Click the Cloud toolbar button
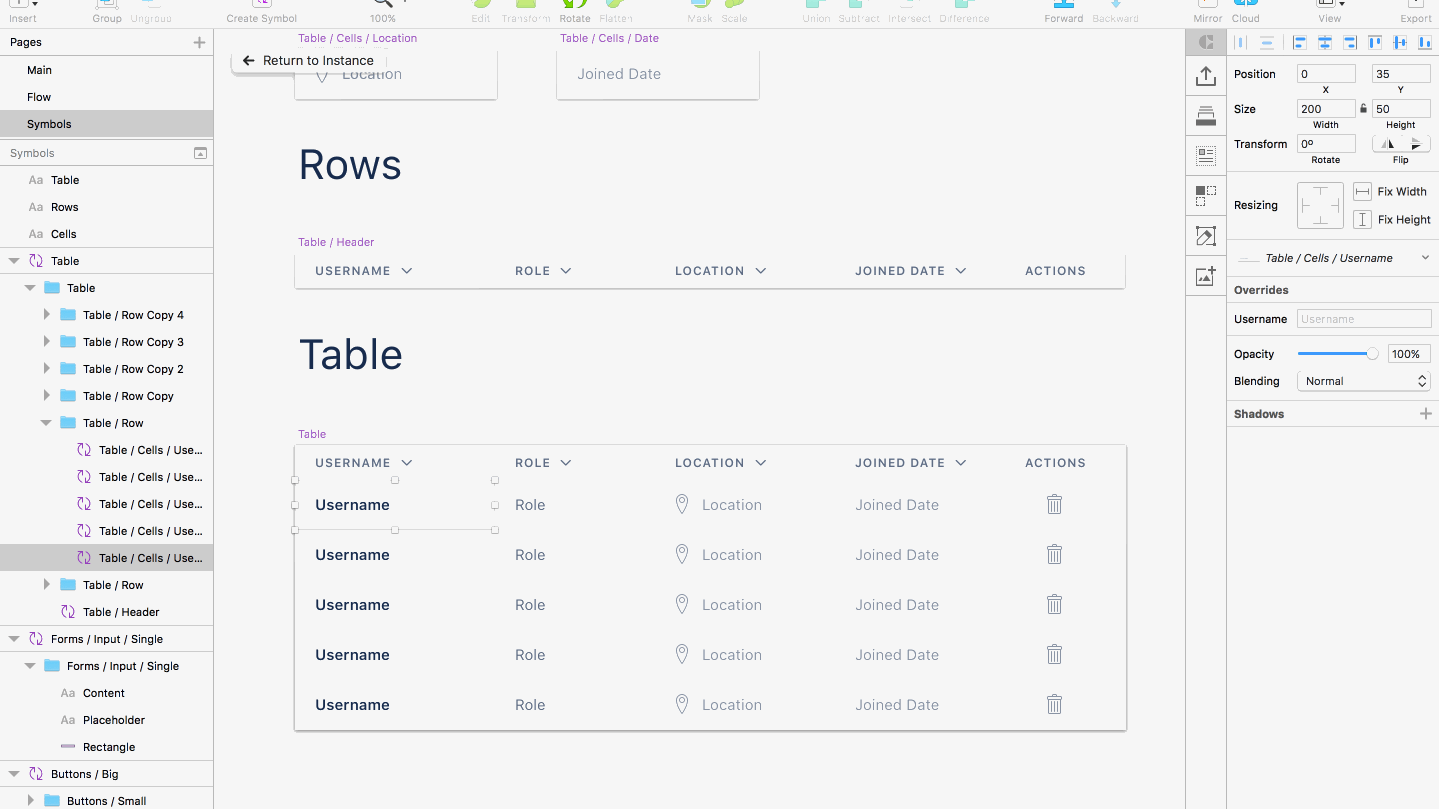This screenshot has width=1439, height=809. click(x=1246, y=11)
